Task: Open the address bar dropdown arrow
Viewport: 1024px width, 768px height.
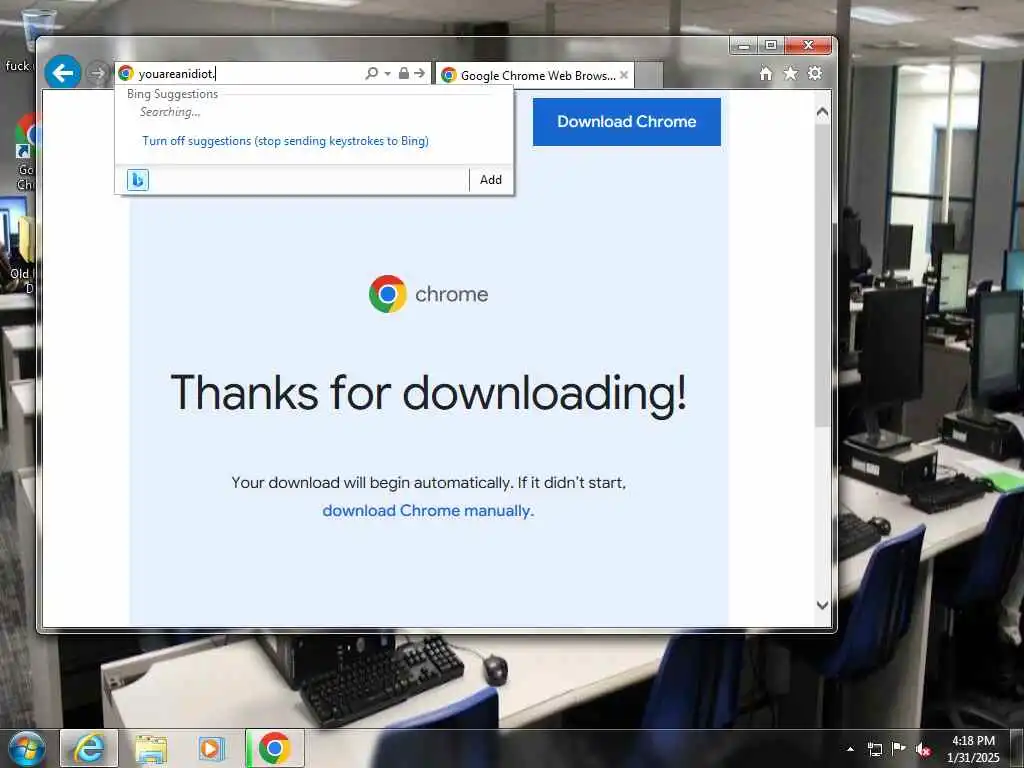Action: coord(387,73)
